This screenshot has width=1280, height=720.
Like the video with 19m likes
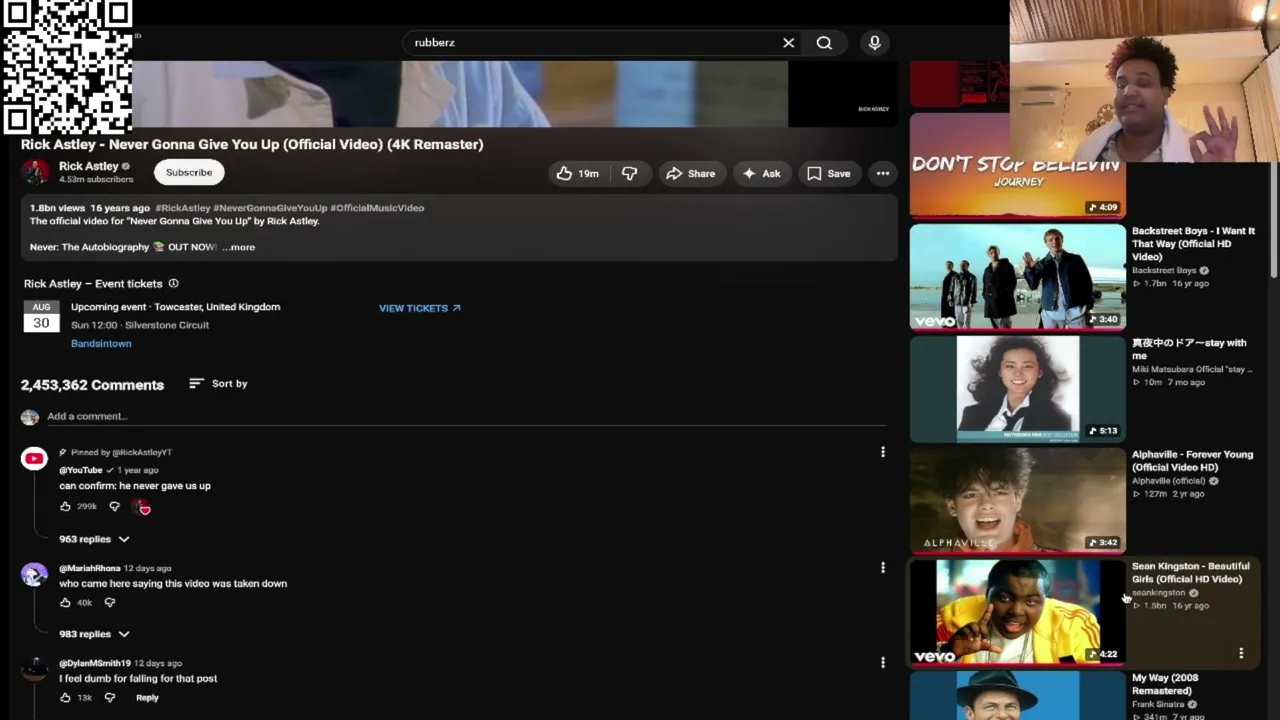coord(578,174)
